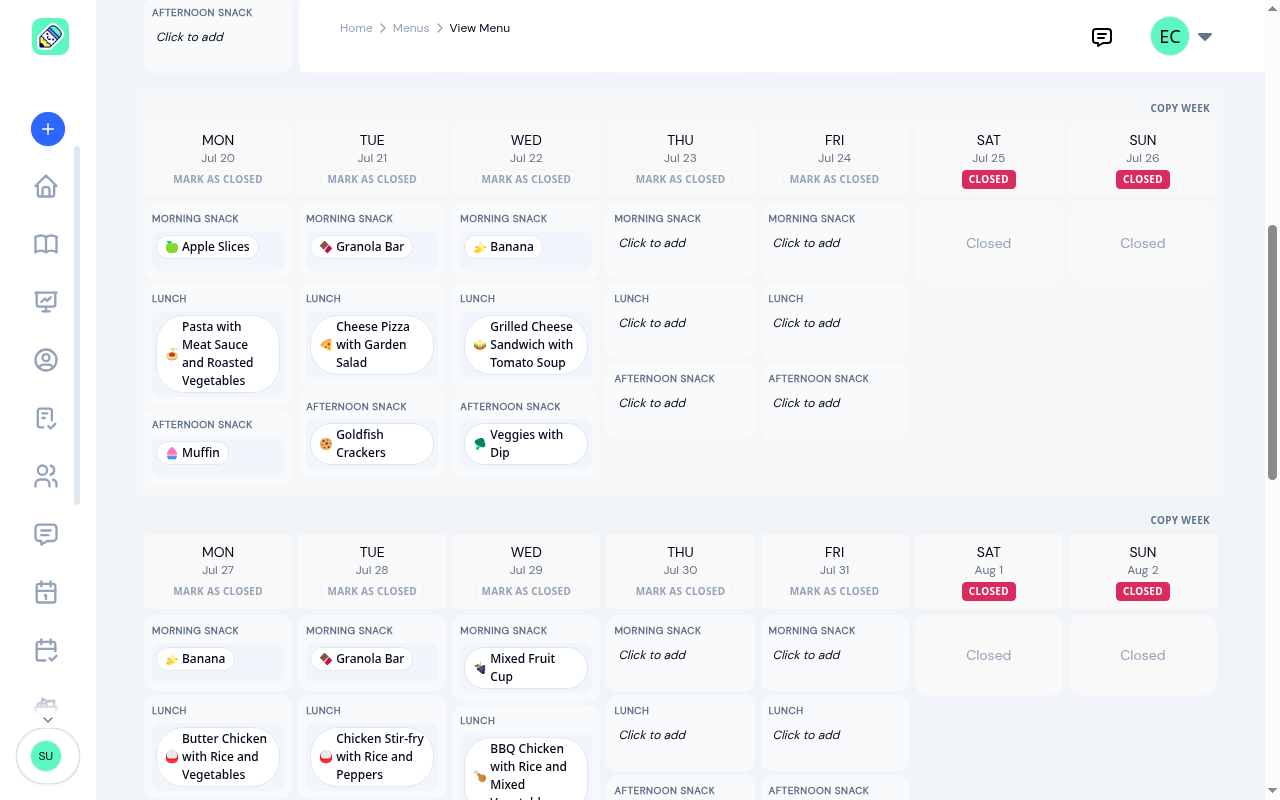
Task: Mark Mon Jul 20 as closed
Action: (218, 179)
